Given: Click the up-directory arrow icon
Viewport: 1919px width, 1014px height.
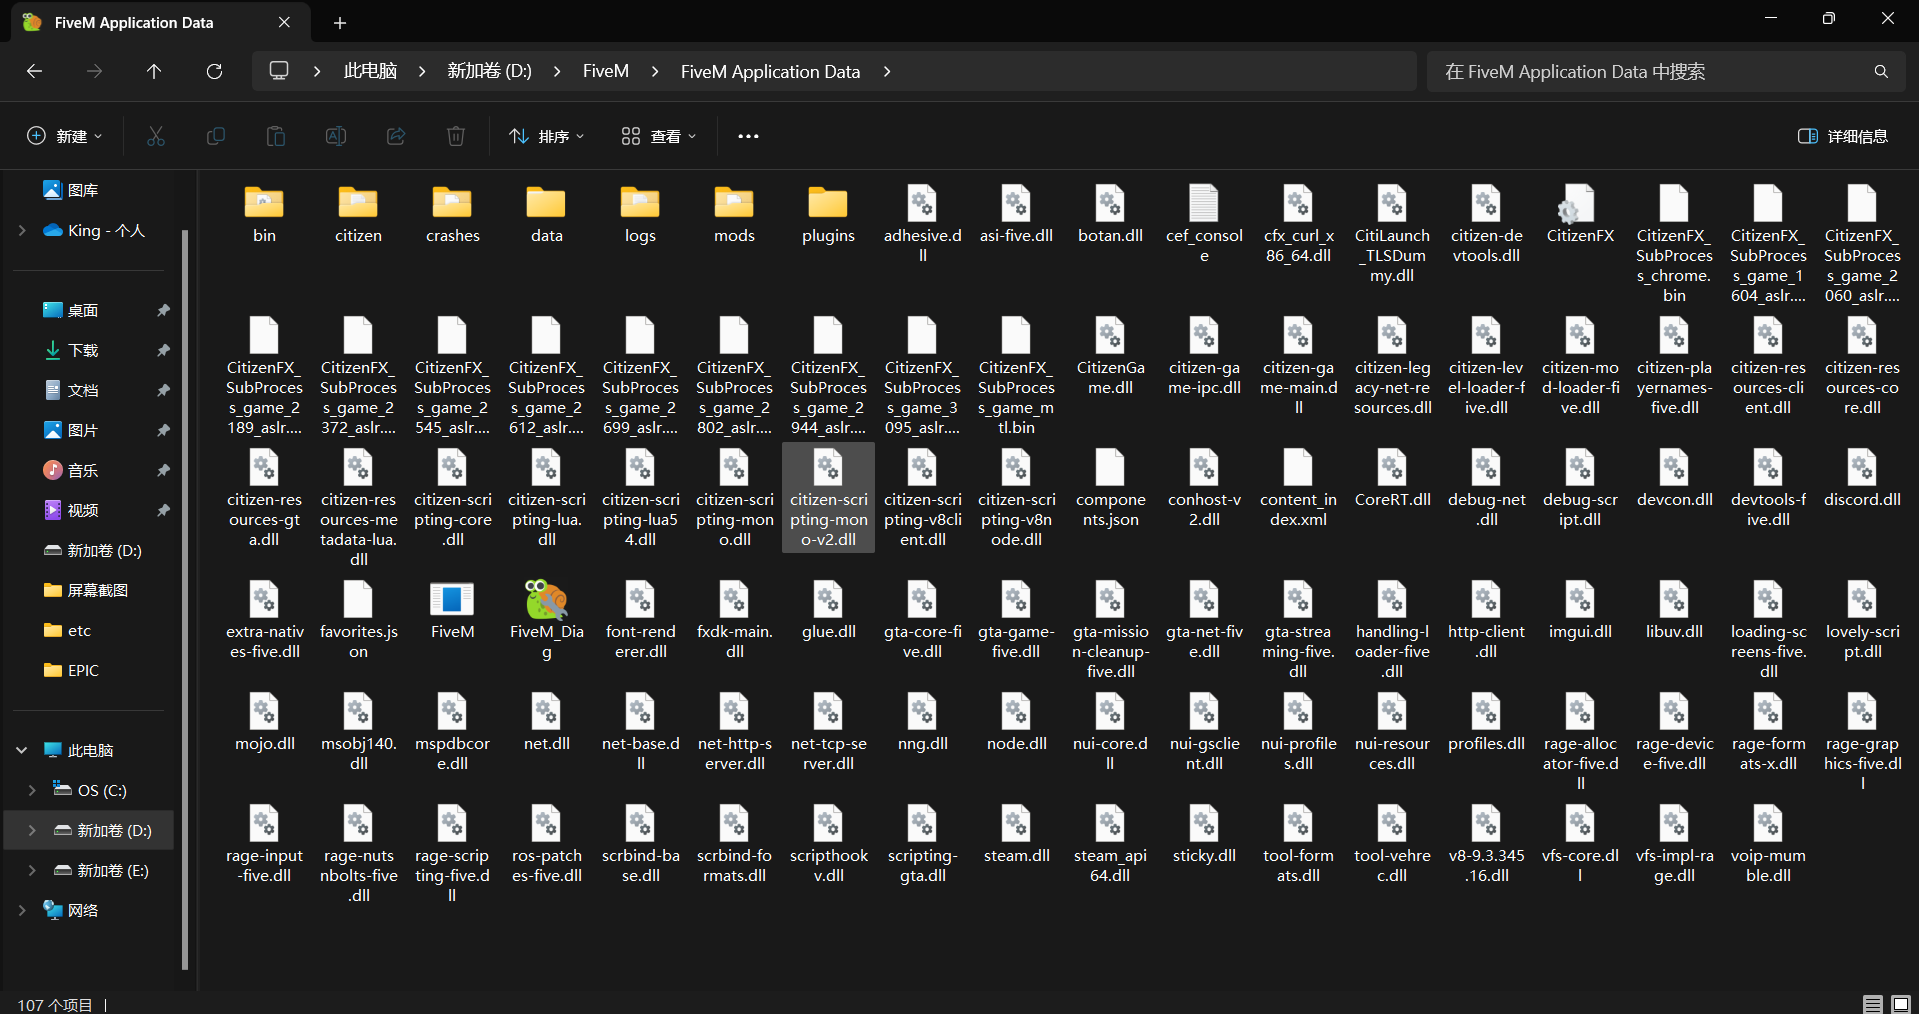Looking at the screenshot, I should (x=154, y=72).
